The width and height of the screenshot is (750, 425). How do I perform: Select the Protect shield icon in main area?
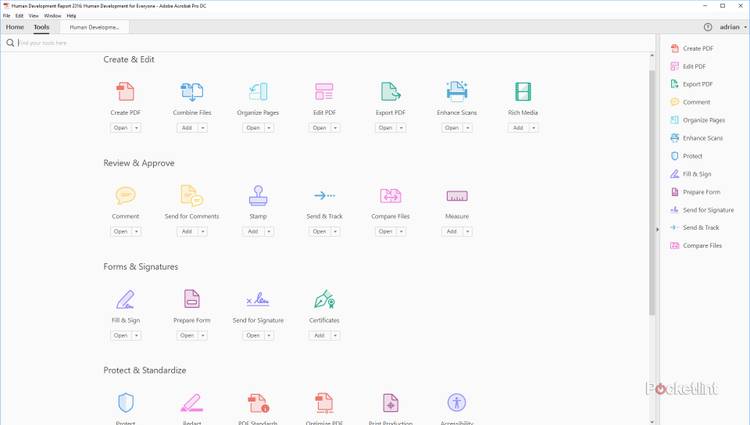tap(125, 403)
